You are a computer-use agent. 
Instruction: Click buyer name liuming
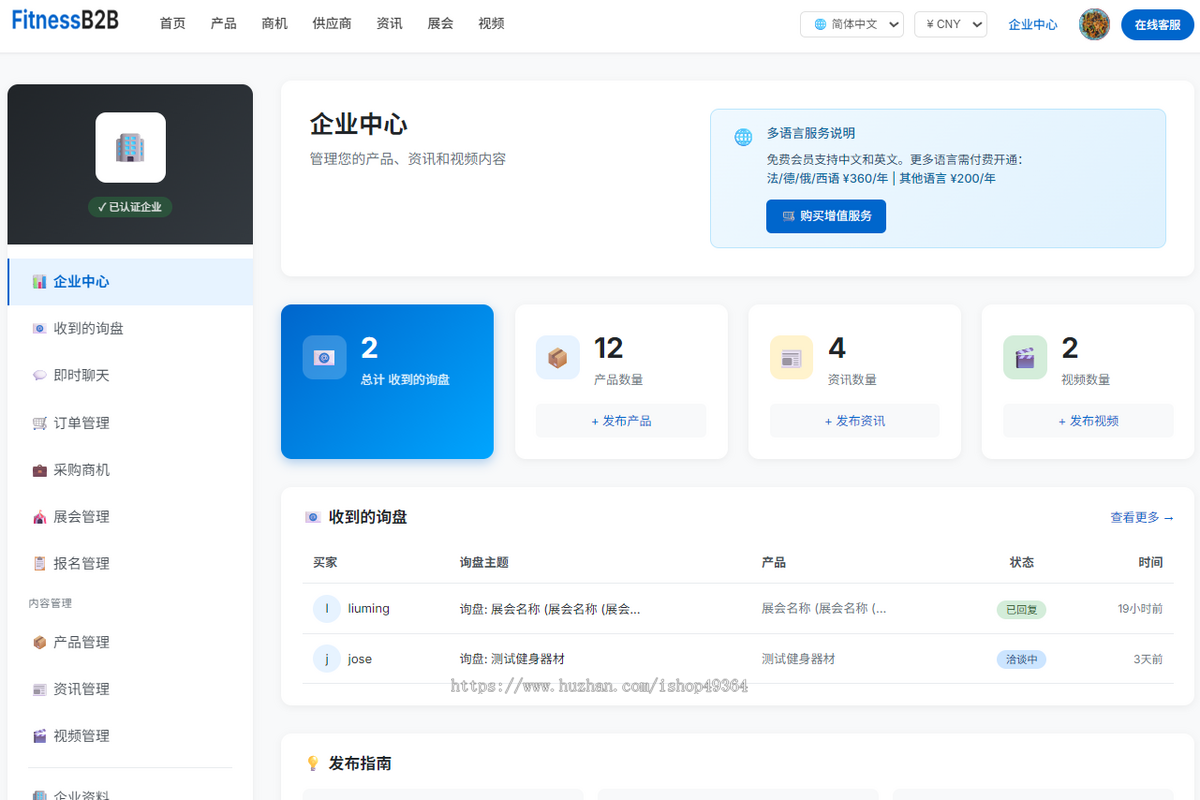click(x=369, y=608)
